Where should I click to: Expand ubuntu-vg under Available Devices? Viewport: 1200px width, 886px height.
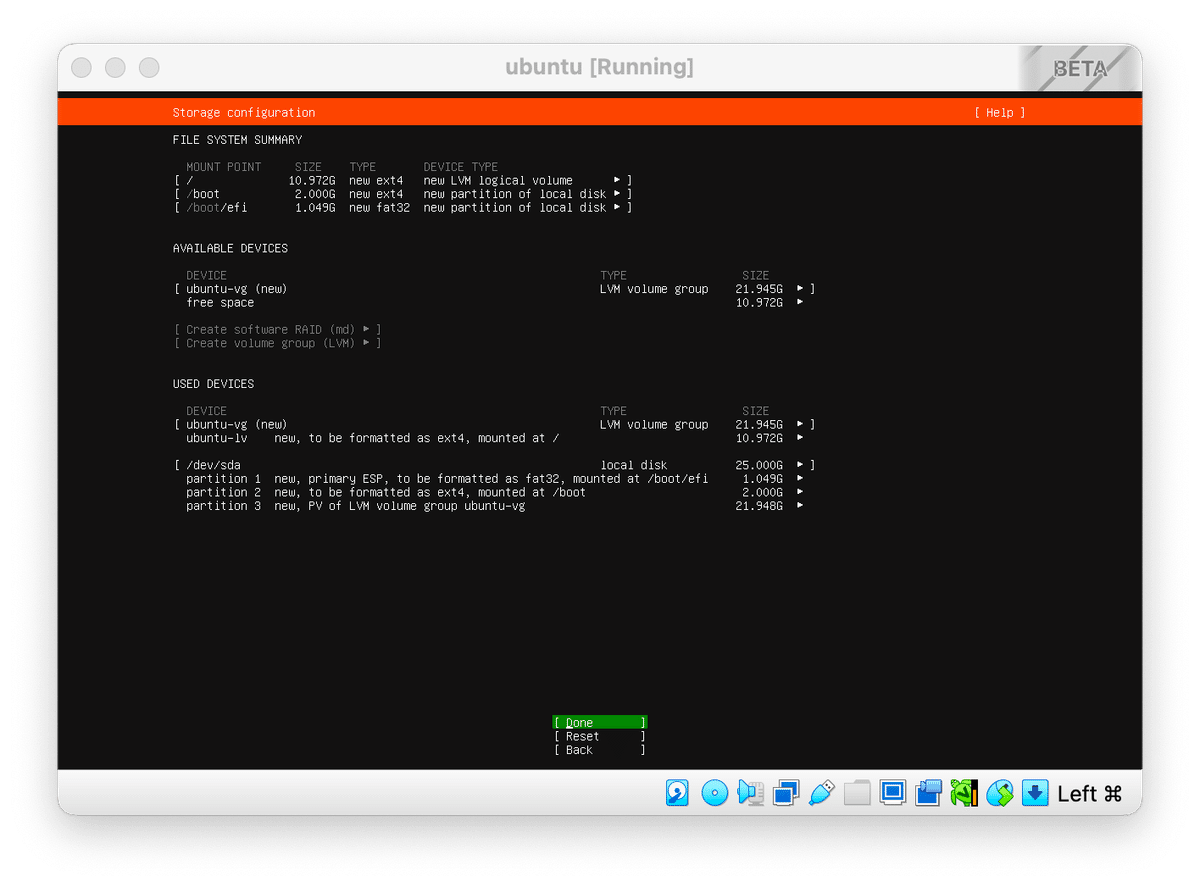click(x=495, y=289)
